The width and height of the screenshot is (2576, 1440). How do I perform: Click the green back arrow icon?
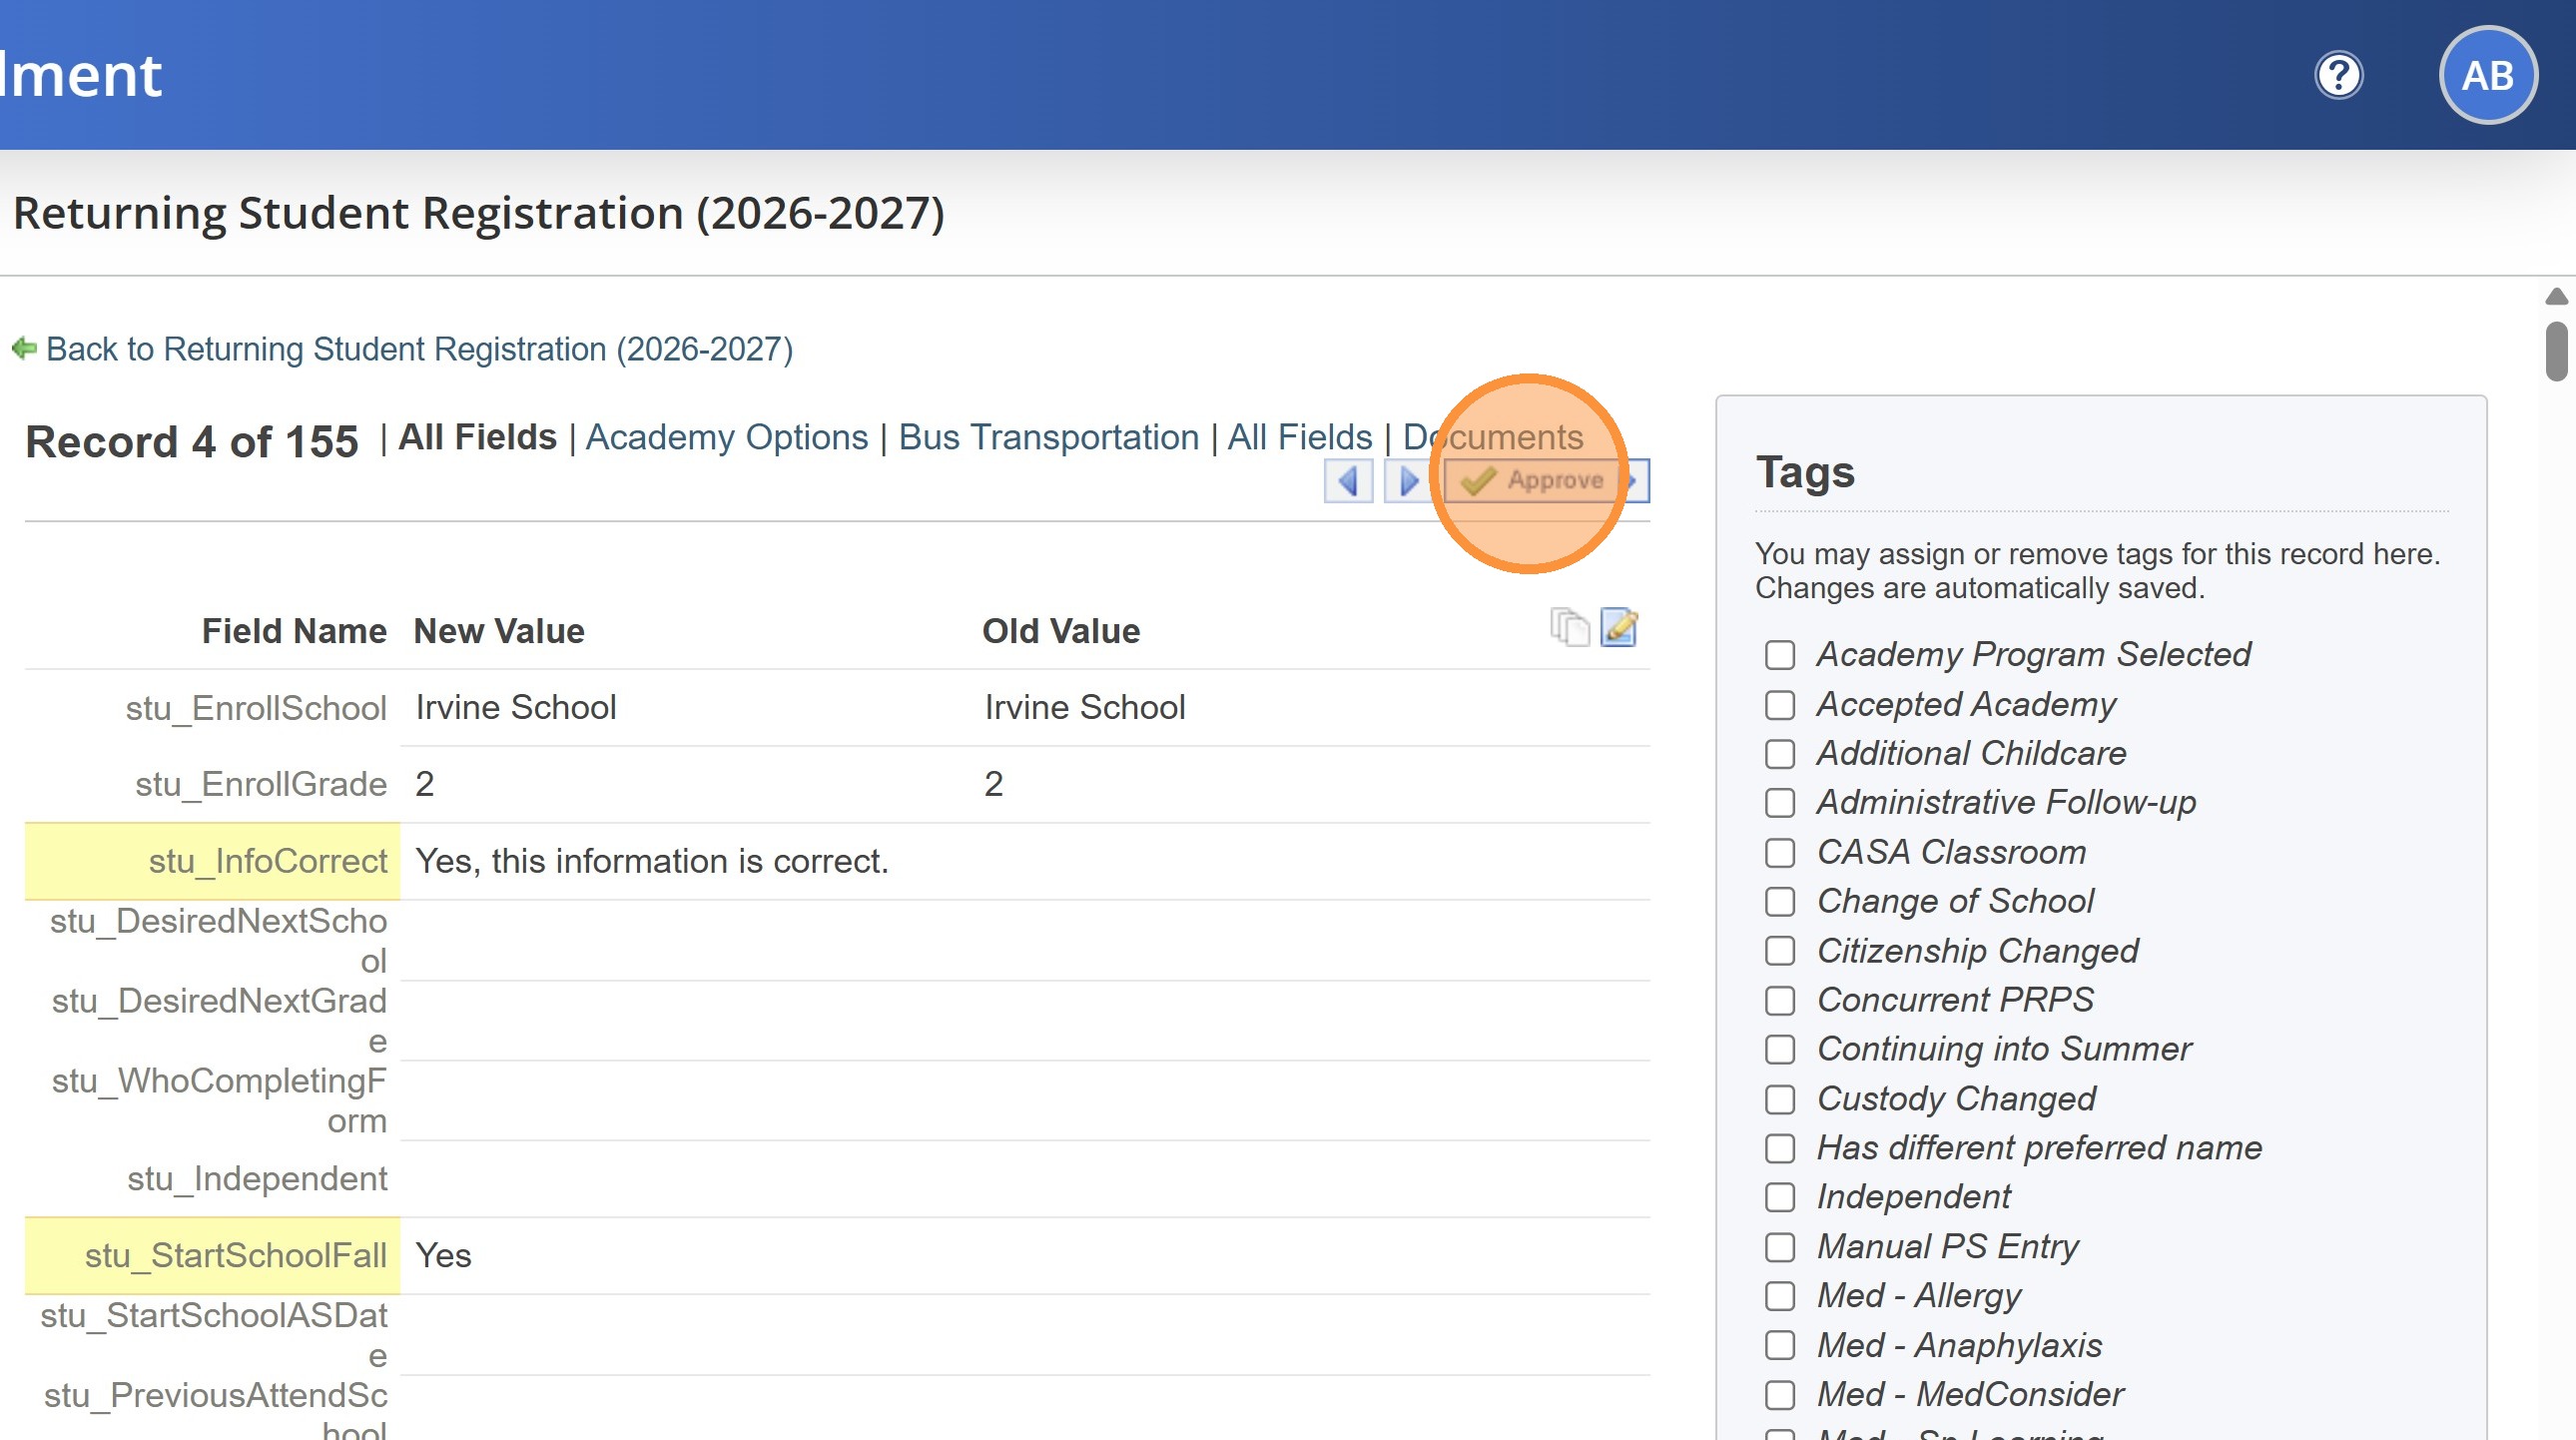click(x=24, y=349)
